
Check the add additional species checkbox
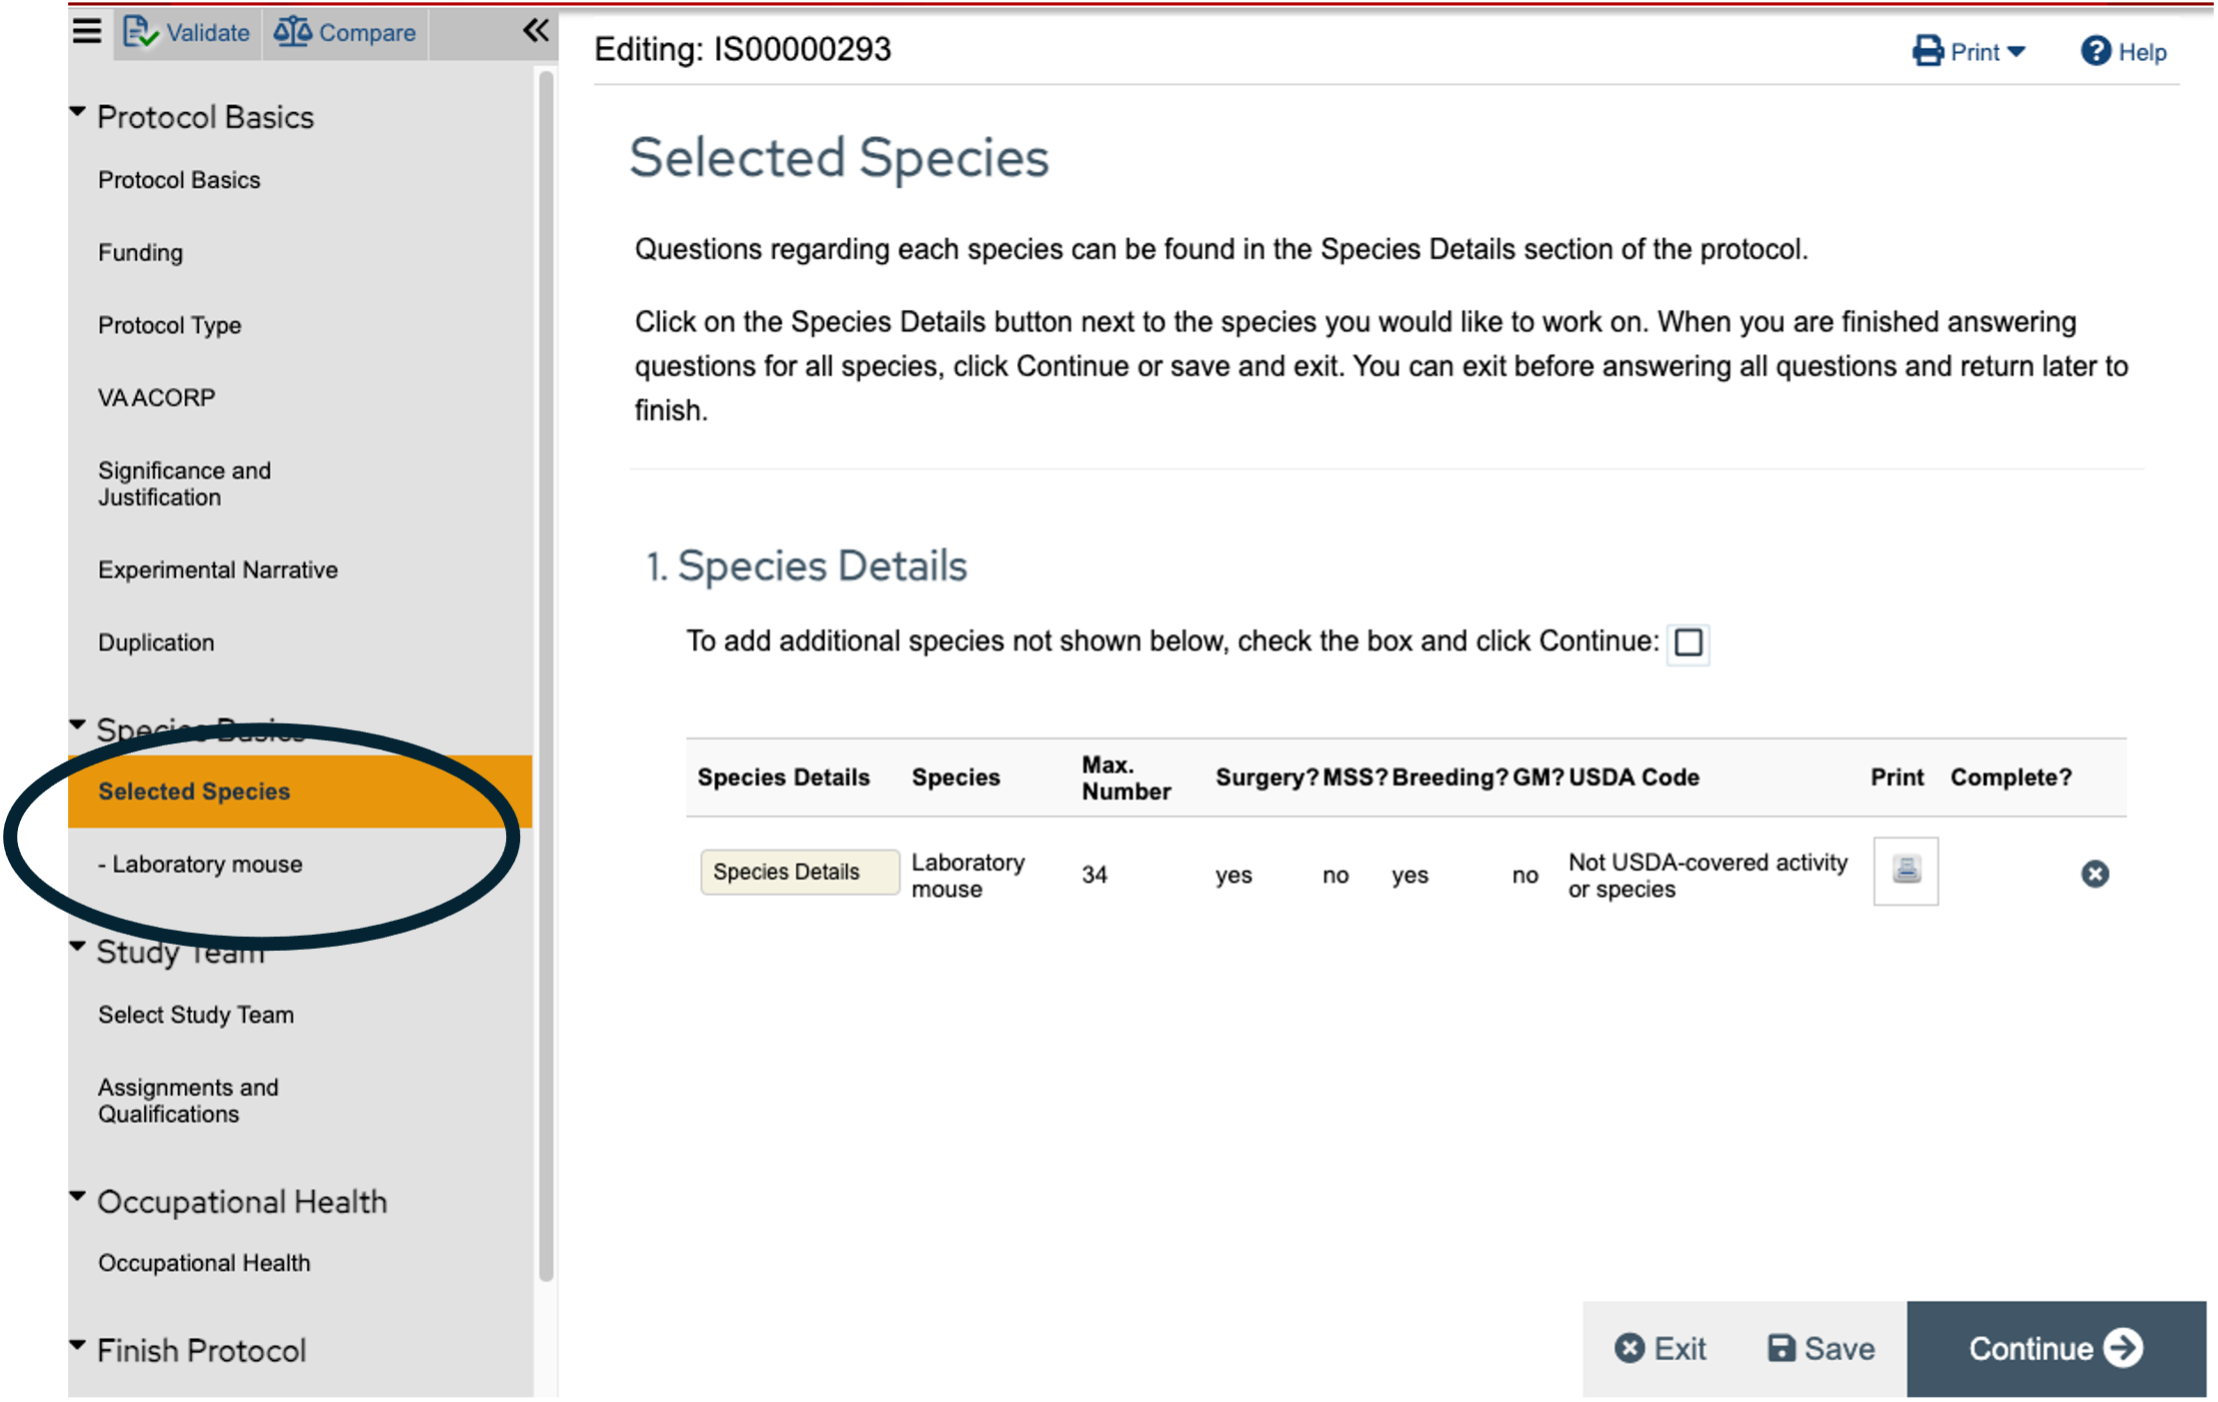[x=1688, y=642]
